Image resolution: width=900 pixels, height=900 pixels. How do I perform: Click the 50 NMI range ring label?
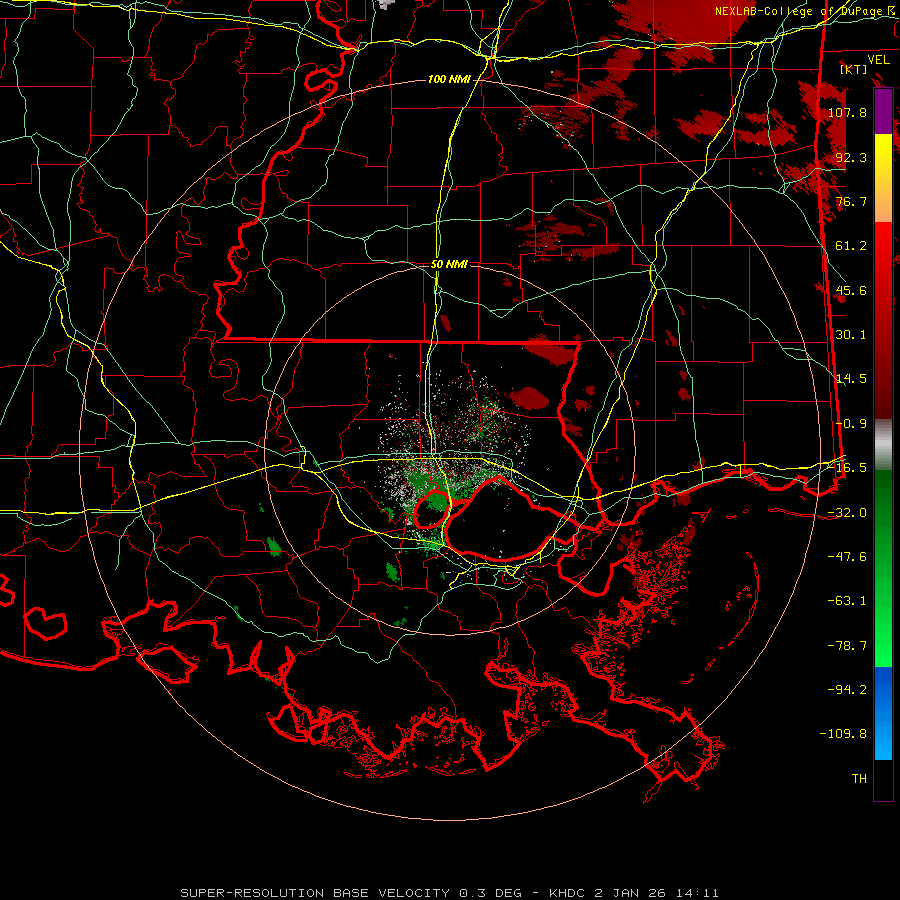tap(449, 265)
